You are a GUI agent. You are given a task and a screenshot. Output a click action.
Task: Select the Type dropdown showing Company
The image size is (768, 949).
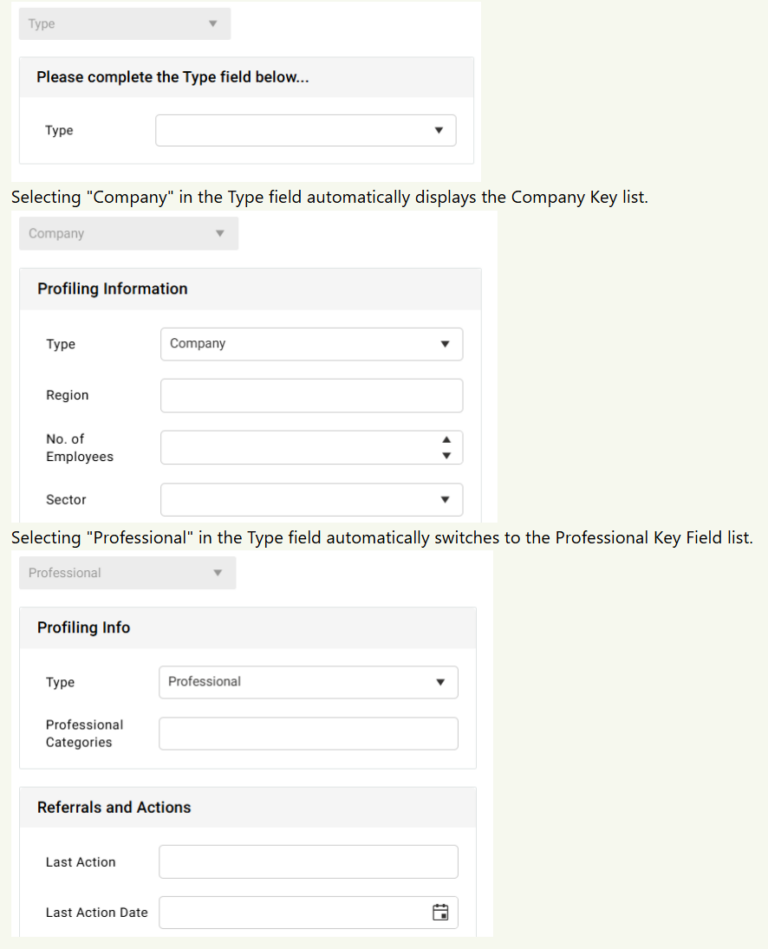(311, 343)
